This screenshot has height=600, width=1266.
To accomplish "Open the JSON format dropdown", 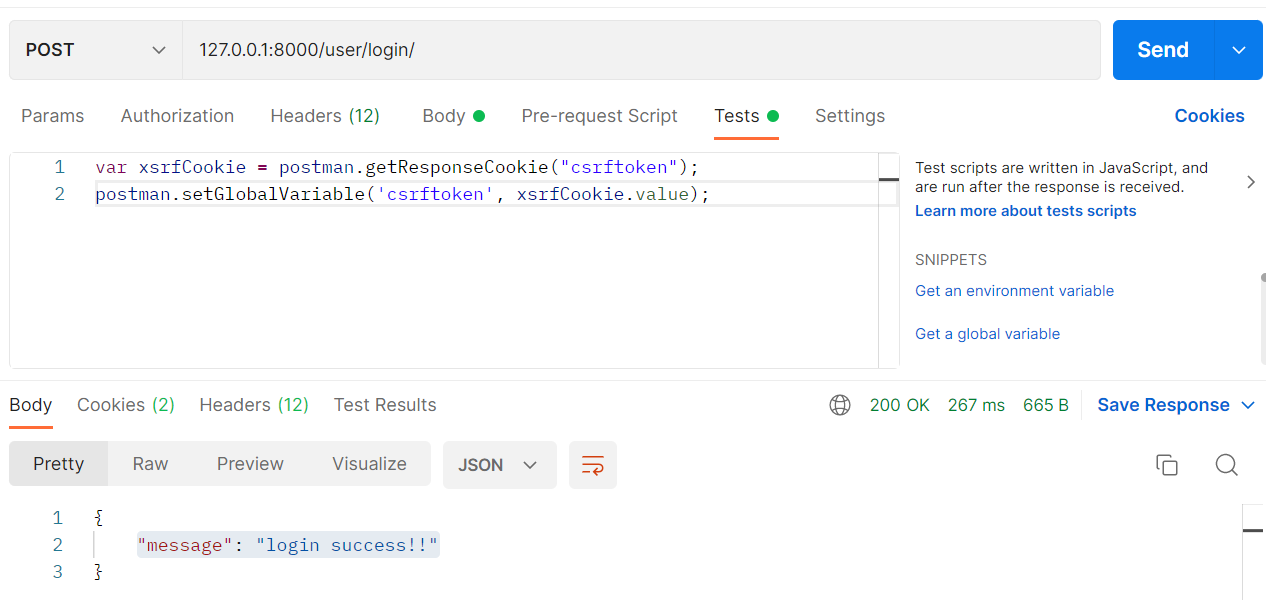I will point(499,465).
